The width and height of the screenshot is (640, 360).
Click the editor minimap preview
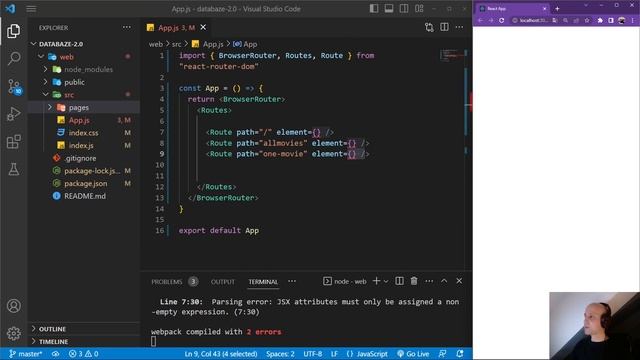[x=452, y=55]
